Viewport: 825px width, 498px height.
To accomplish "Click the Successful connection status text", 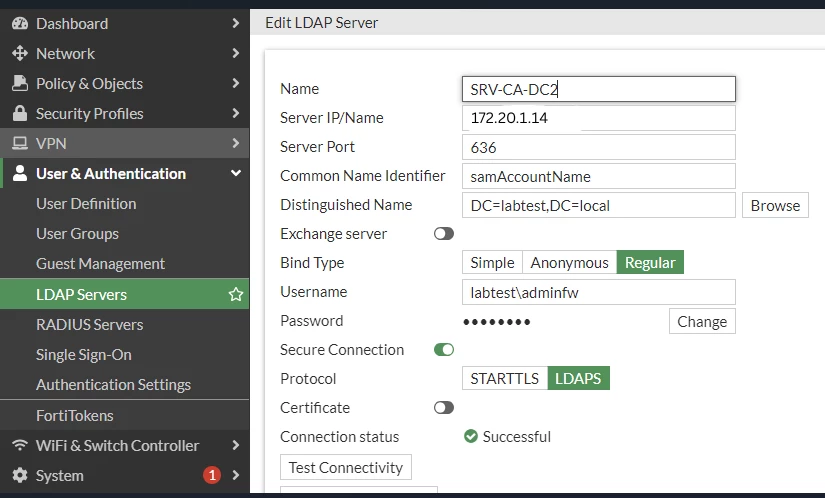I will 517,436.
